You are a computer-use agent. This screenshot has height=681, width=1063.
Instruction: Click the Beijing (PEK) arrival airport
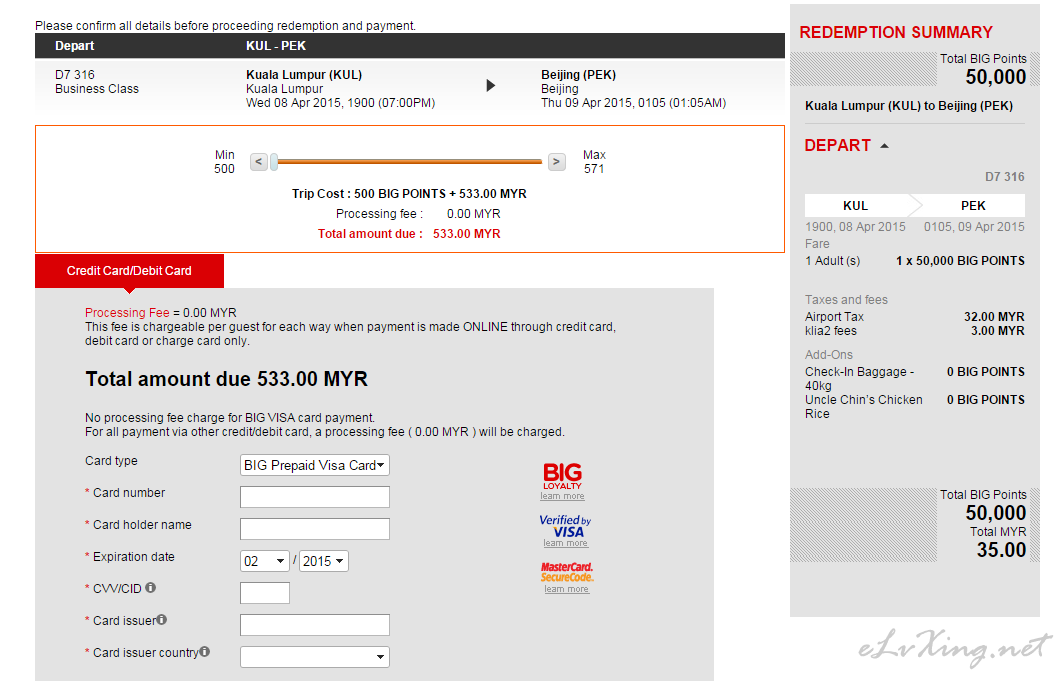coord(578,75)
